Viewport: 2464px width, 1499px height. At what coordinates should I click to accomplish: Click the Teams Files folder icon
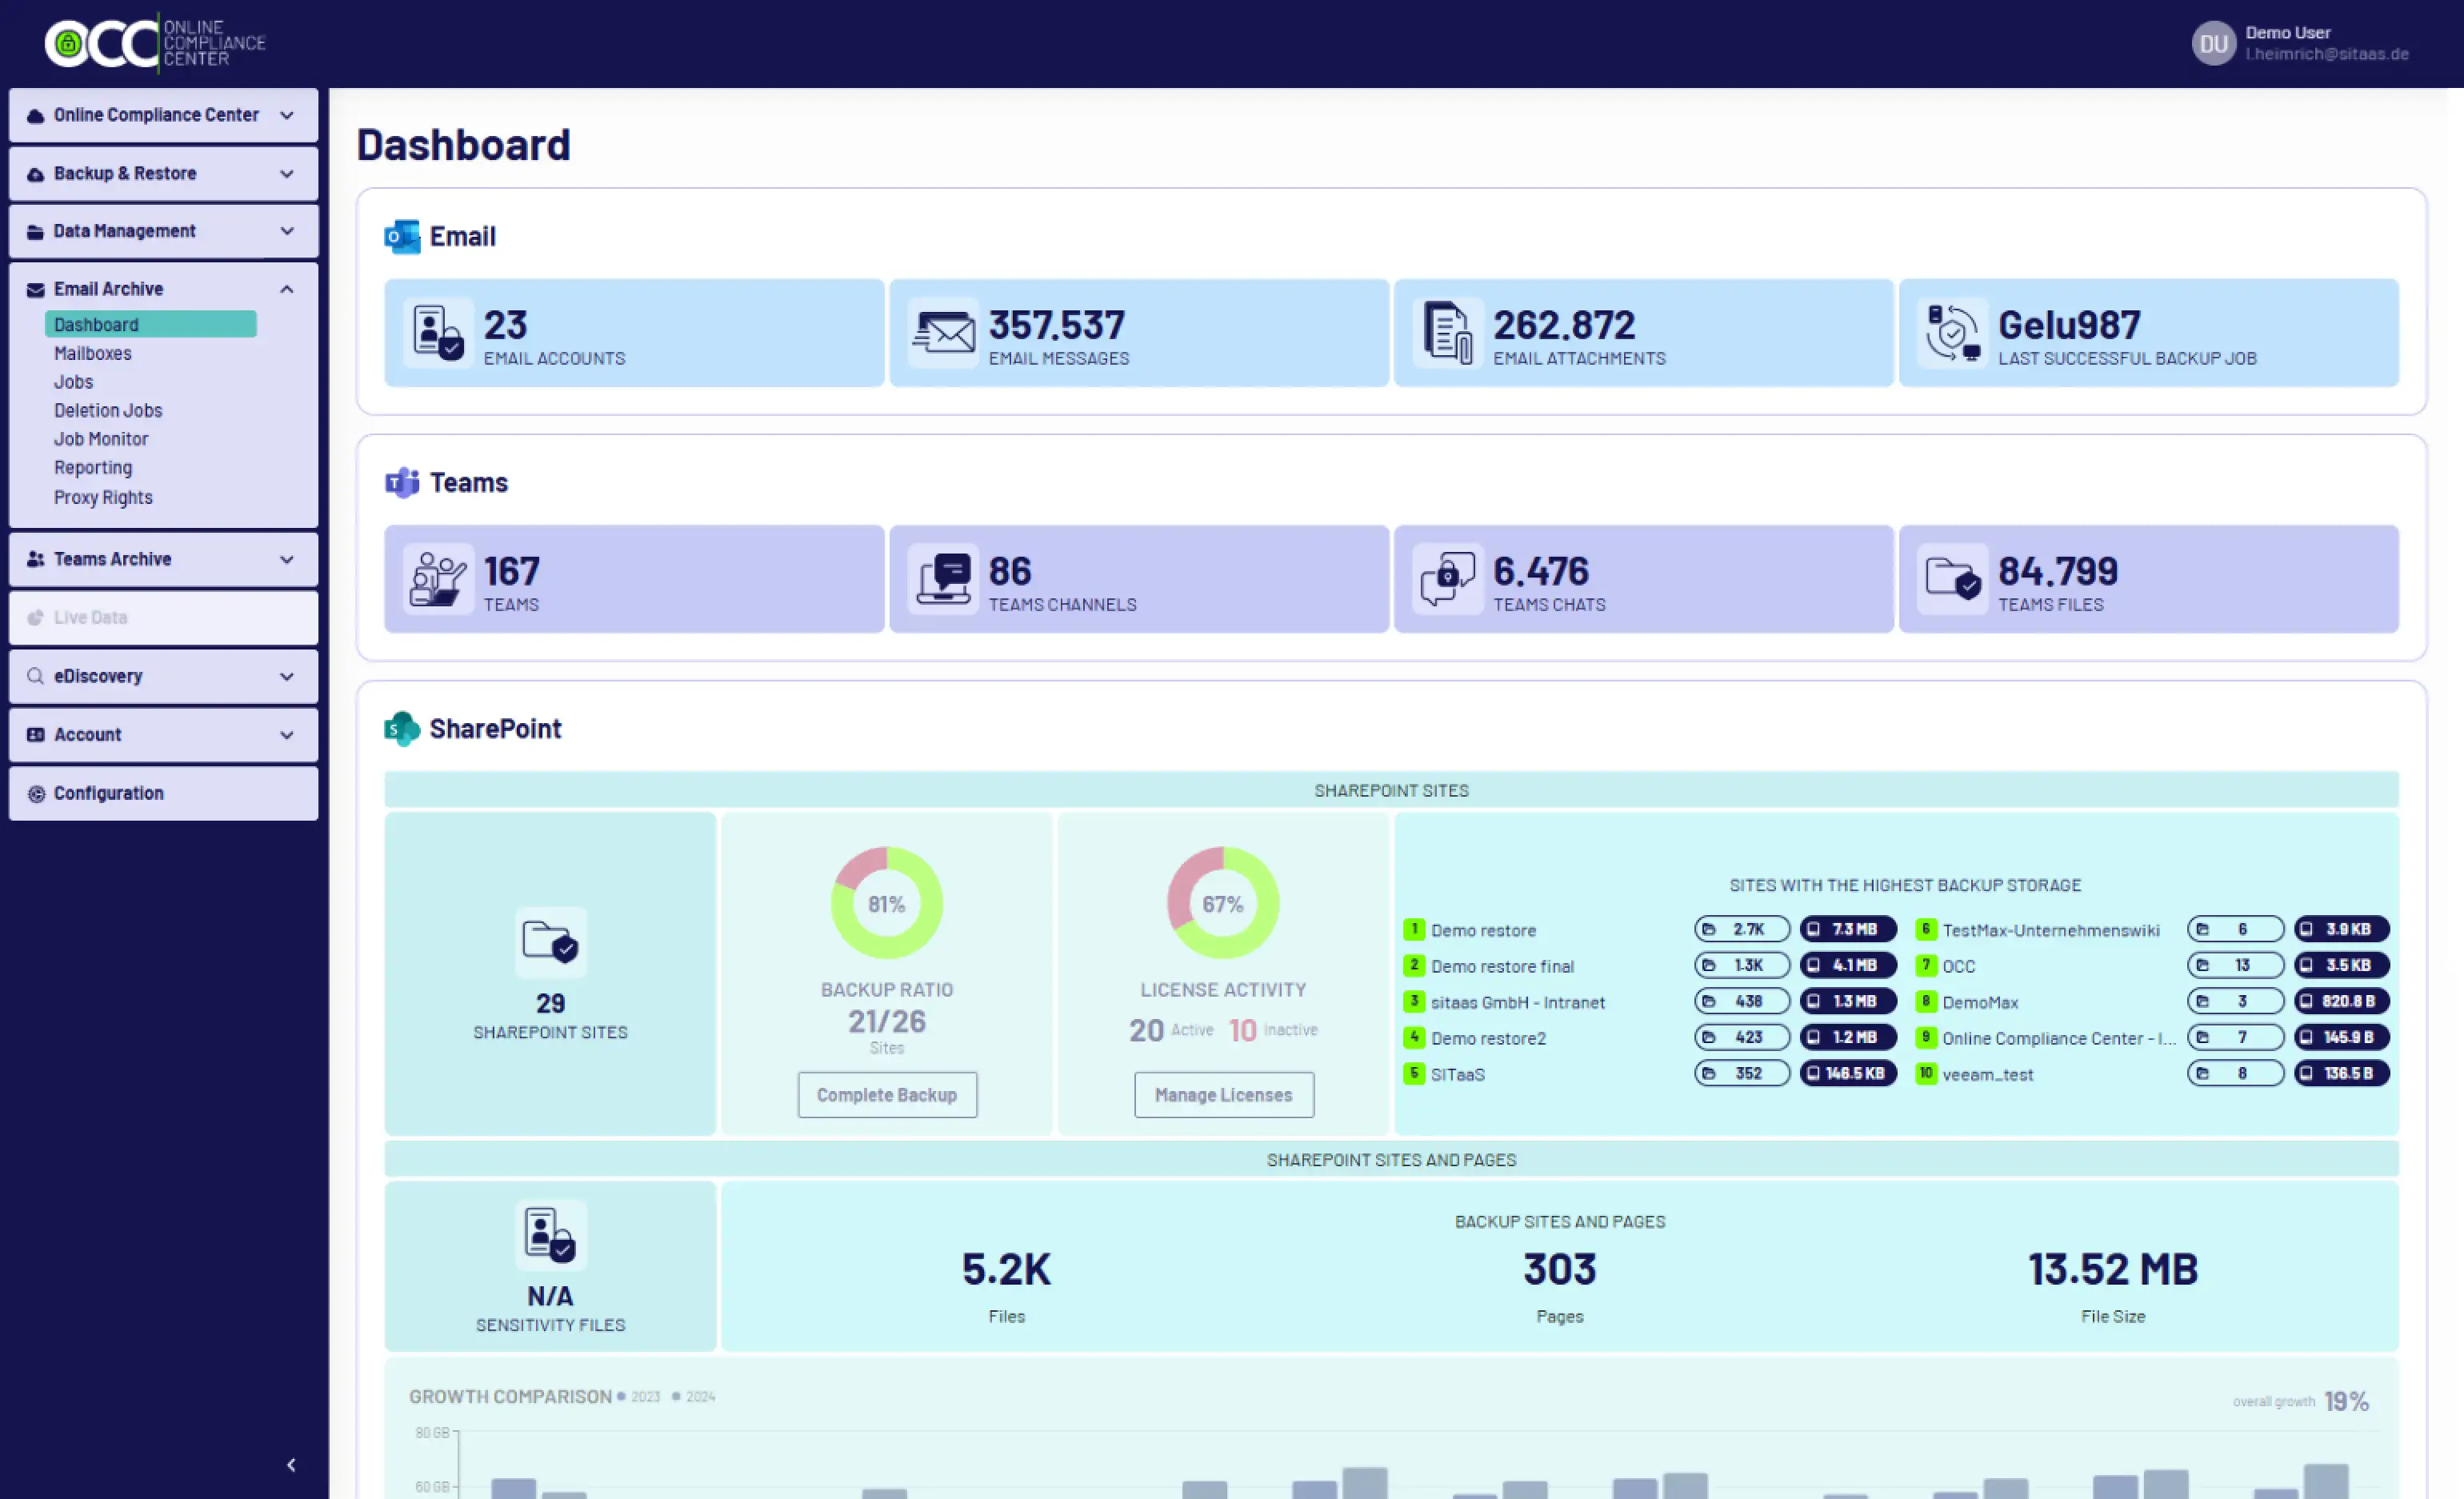[1952, 578]
